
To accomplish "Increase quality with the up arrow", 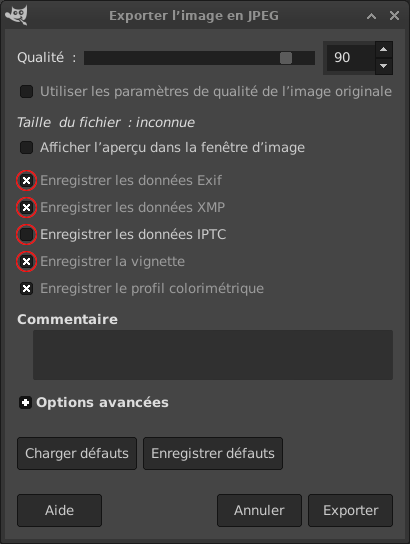I will click(x=383, y=50).
